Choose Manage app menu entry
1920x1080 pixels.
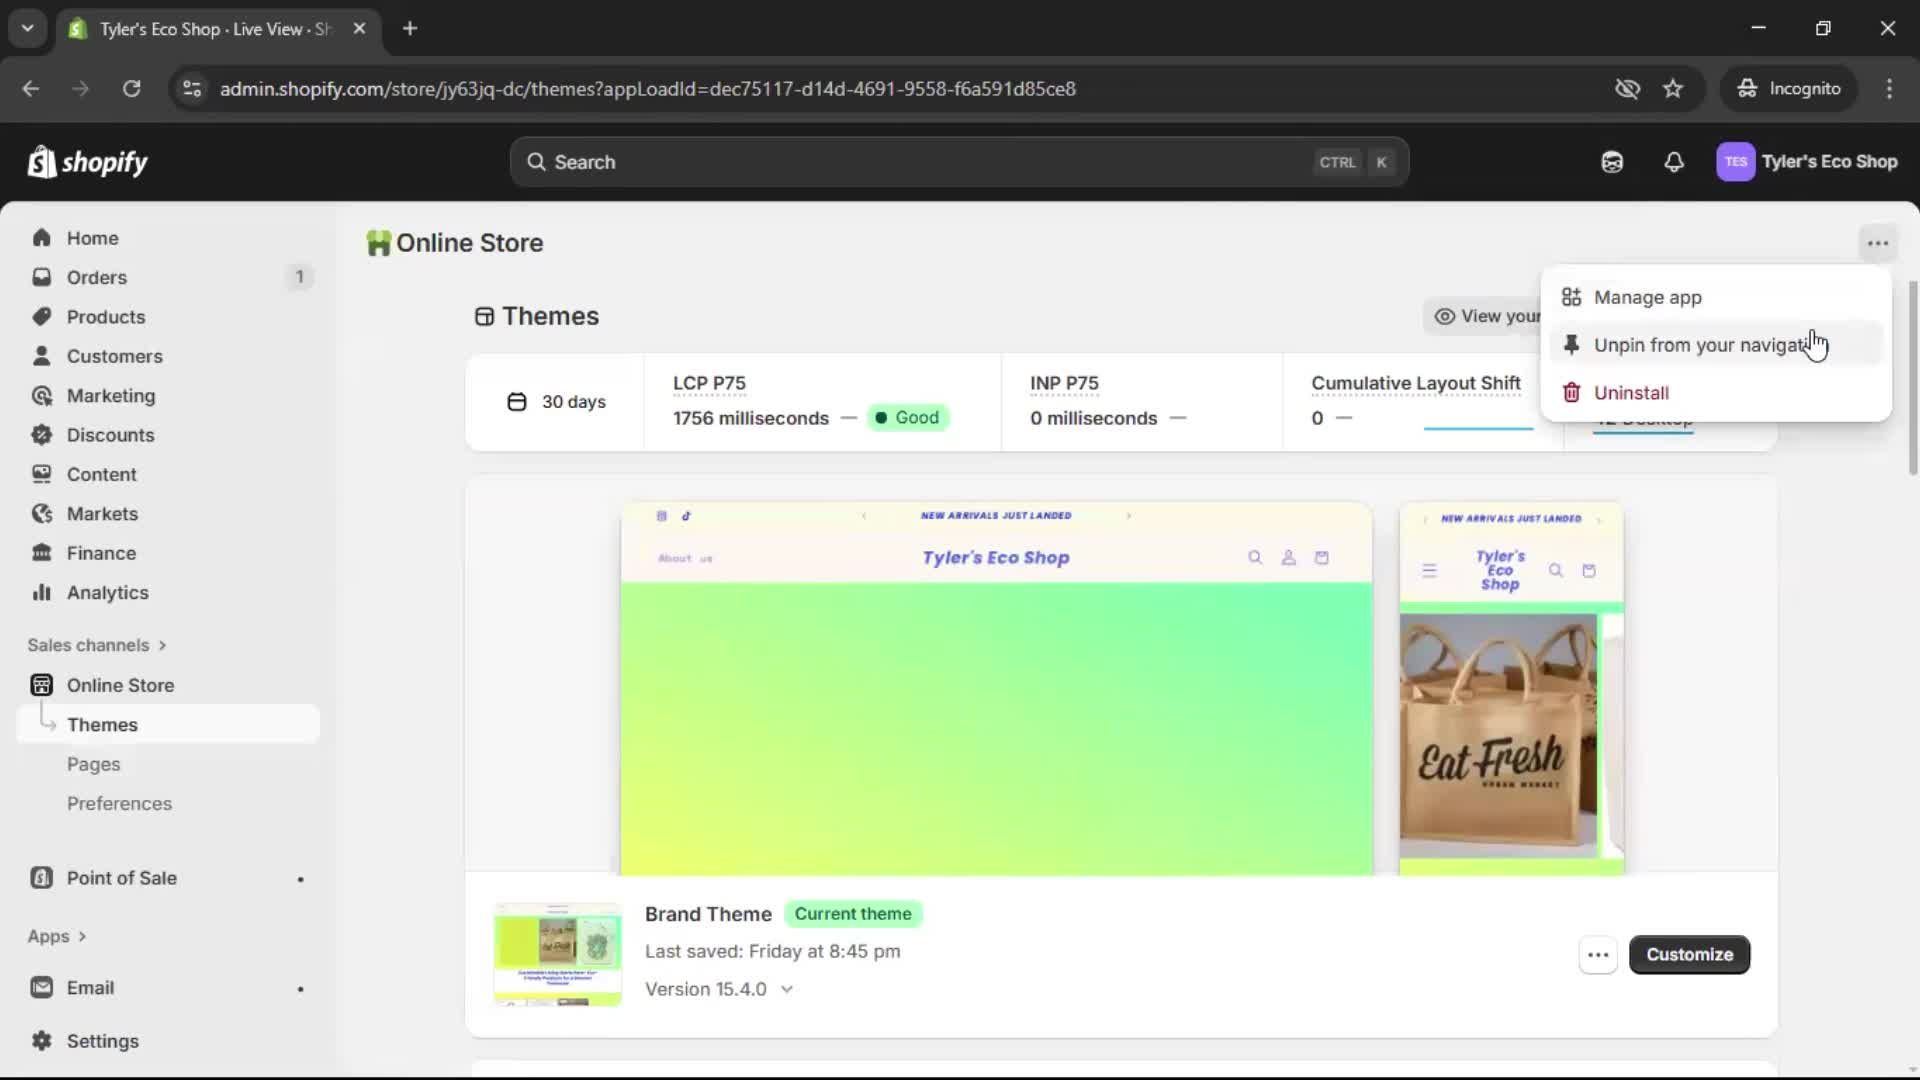(x=1647, y=297)
